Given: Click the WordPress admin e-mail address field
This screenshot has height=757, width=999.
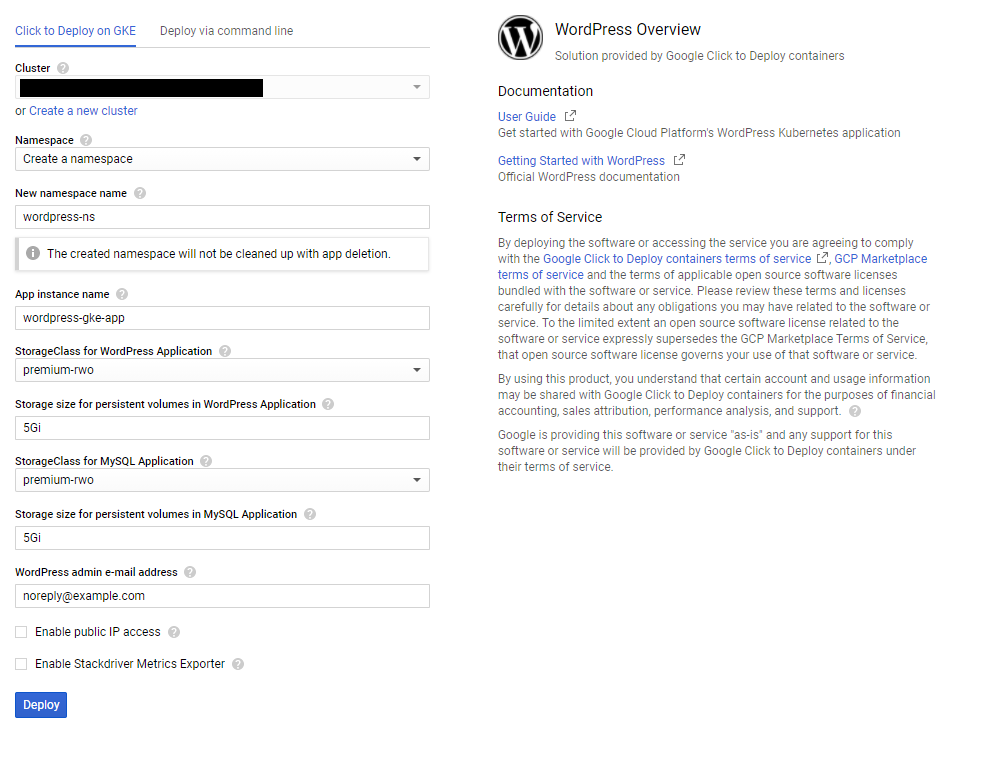Looking at the screenshot, I should [x=222, y=594].
